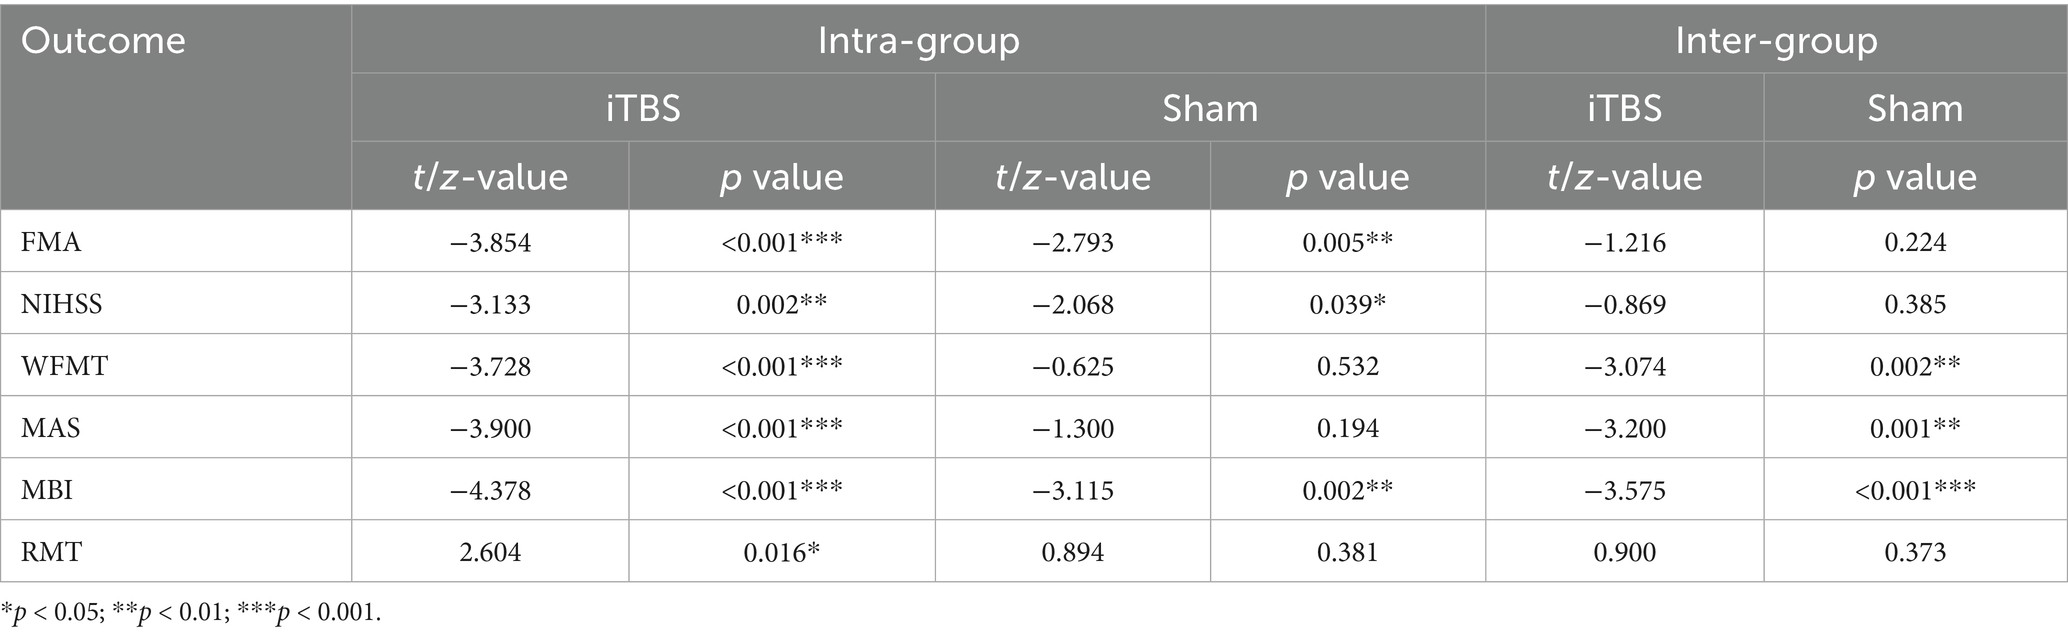Select the cell showing 0.224
Image resolution: width=2068 pixels, height=636 pixels.
tap(1915, 242)
